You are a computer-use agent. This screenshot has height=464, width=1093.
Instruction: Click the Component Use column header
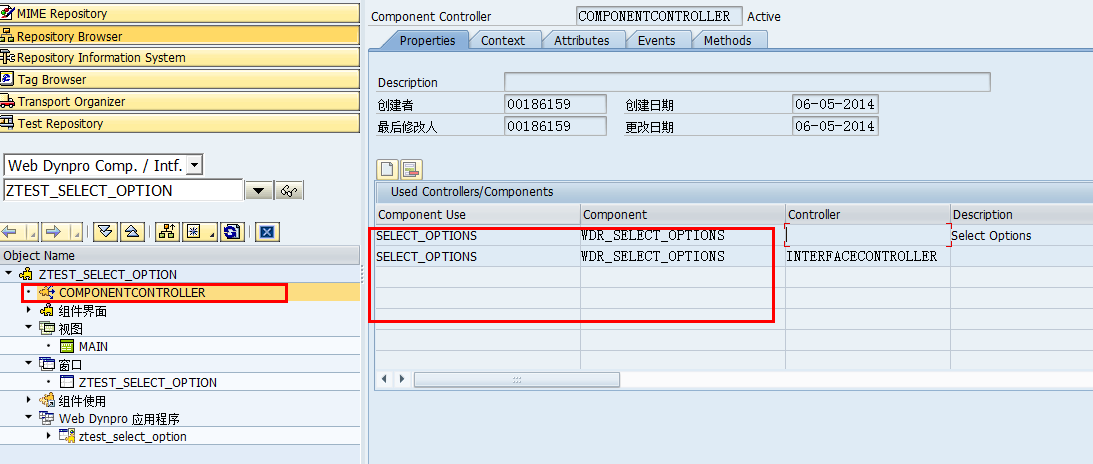(477, 215)
